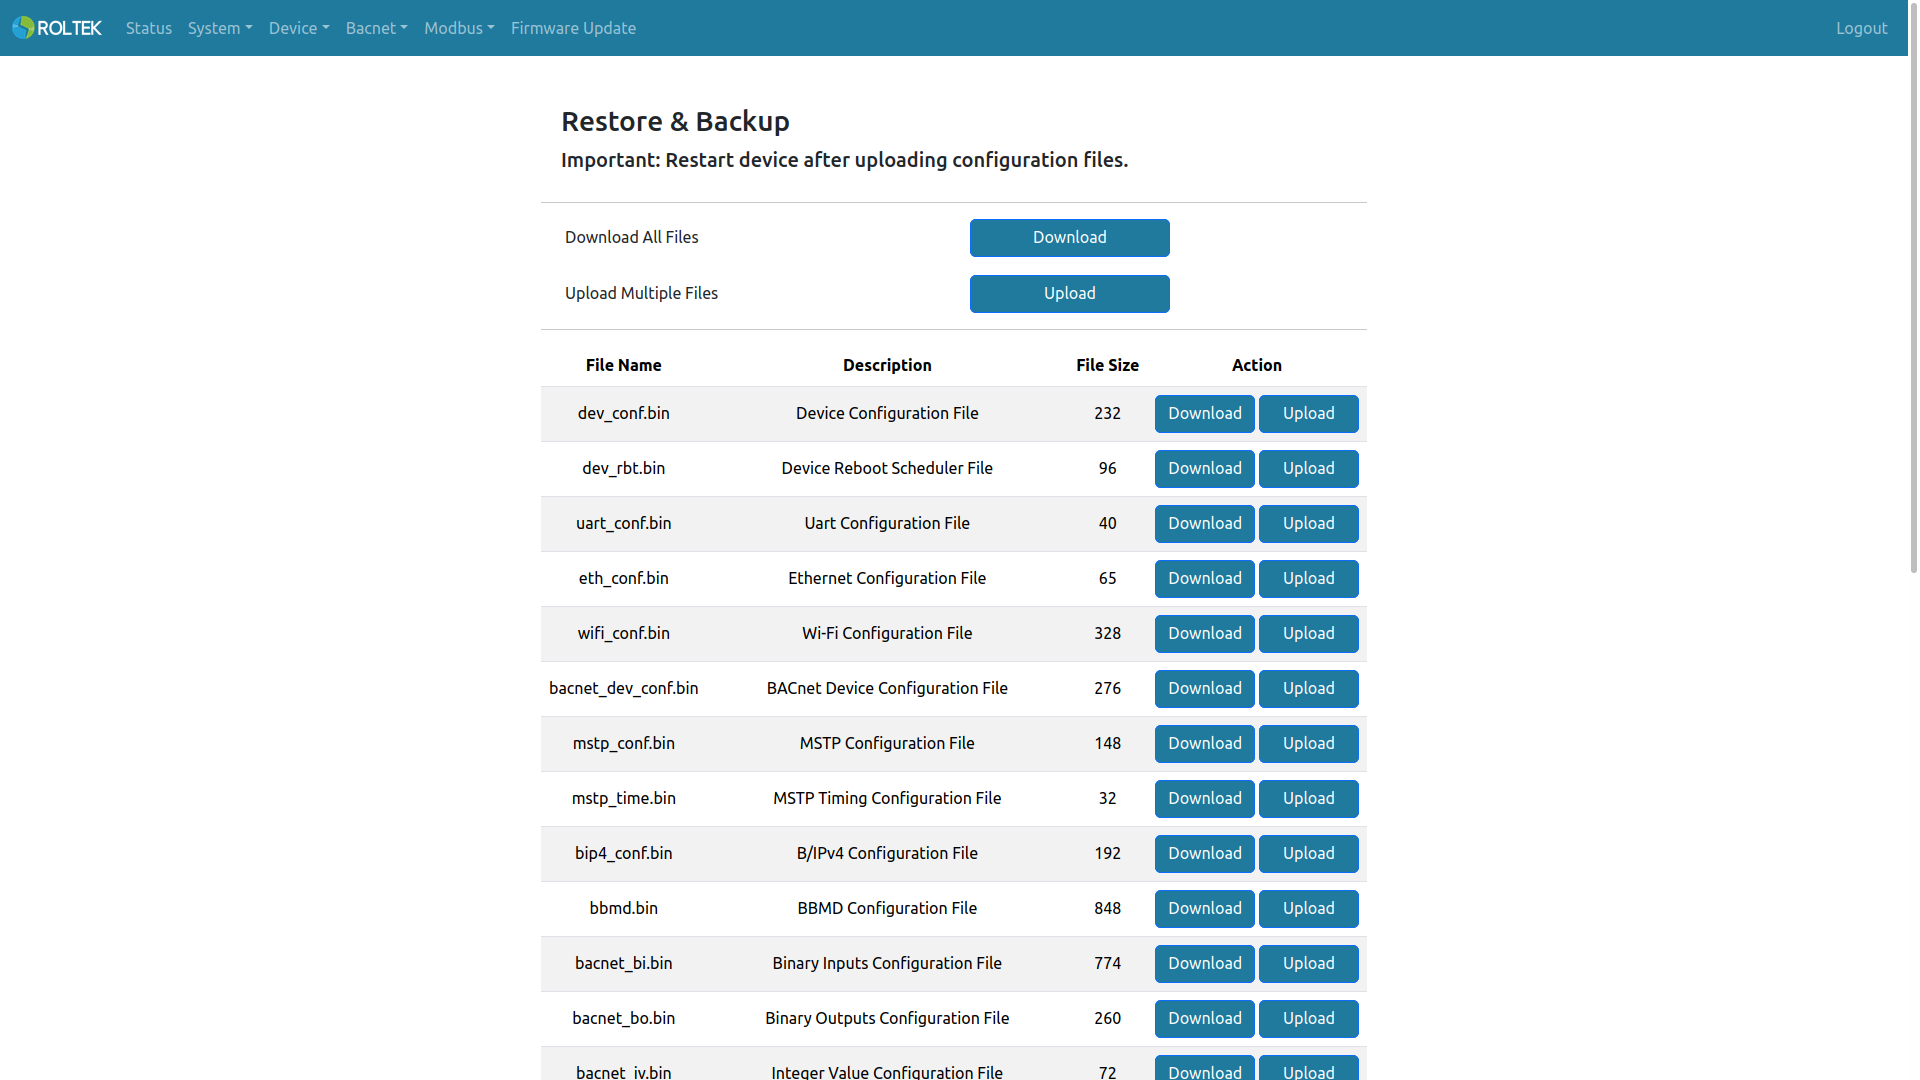Upload bacnet_dev_conf.bin file
Viewport: 1920px width, 1080px height.
pyautogui.click(x=1308, y=689)
